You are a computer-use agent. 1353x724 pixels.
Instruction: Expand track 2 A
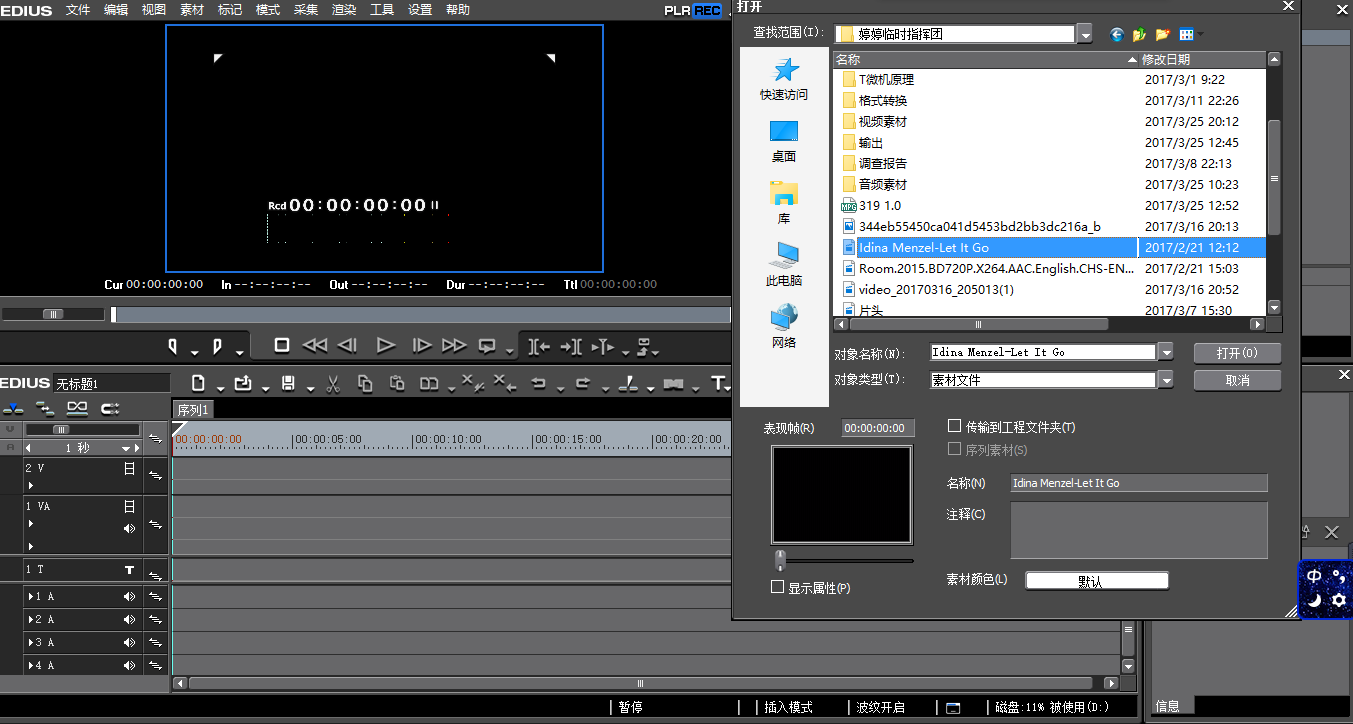[x=30, y=619]
